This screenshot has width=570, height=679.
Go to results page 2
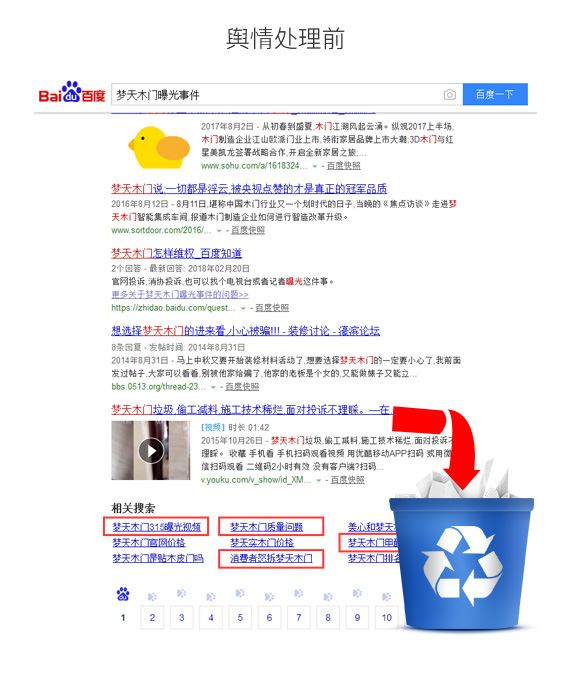152,618
